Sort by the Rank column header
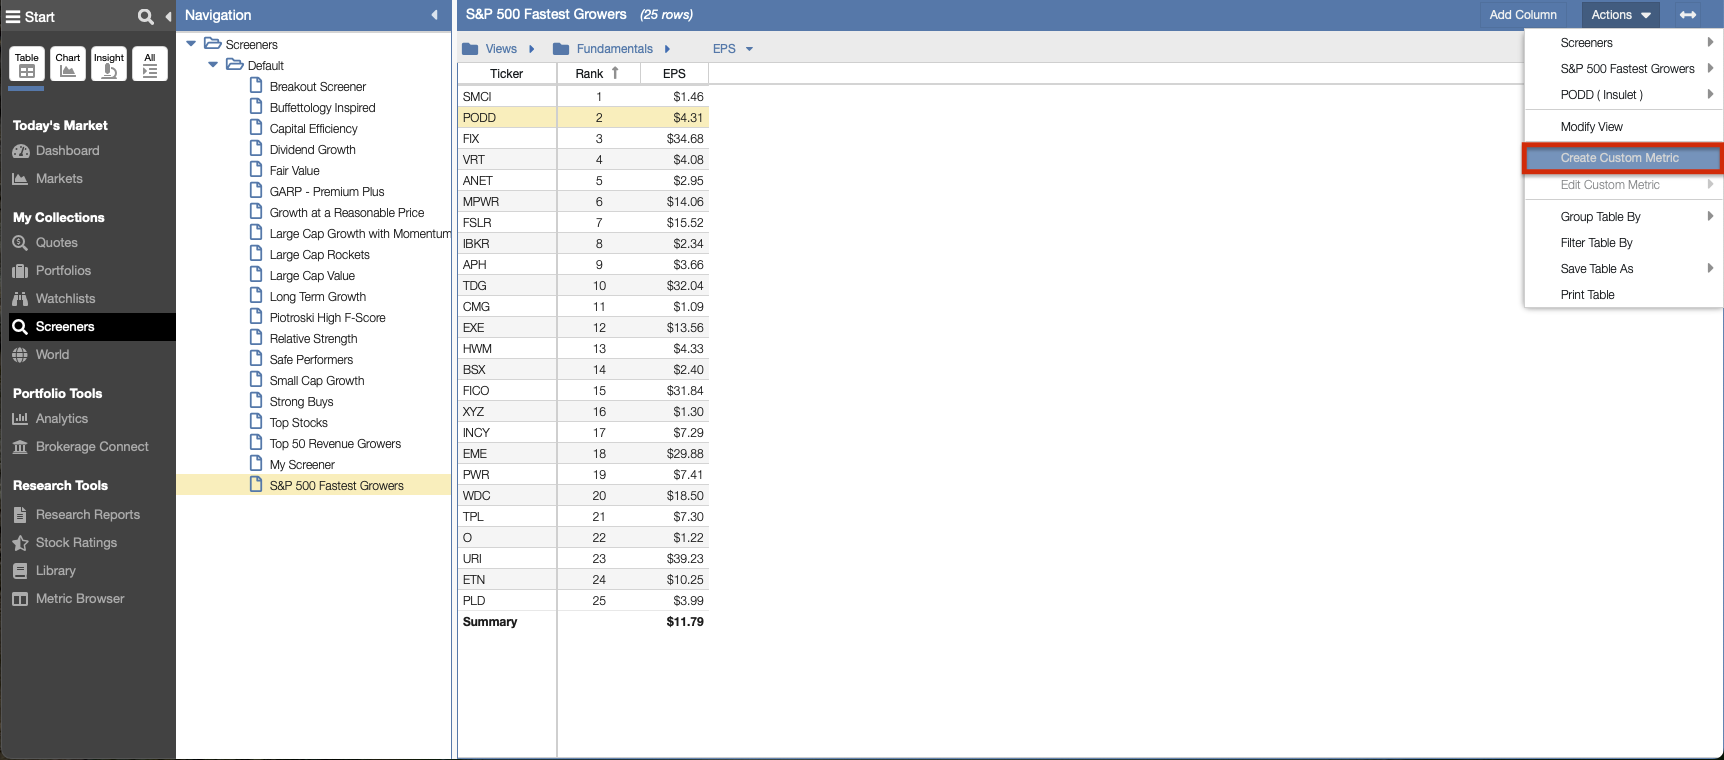This screenshot has height=760, width=1724. [598, 74]
